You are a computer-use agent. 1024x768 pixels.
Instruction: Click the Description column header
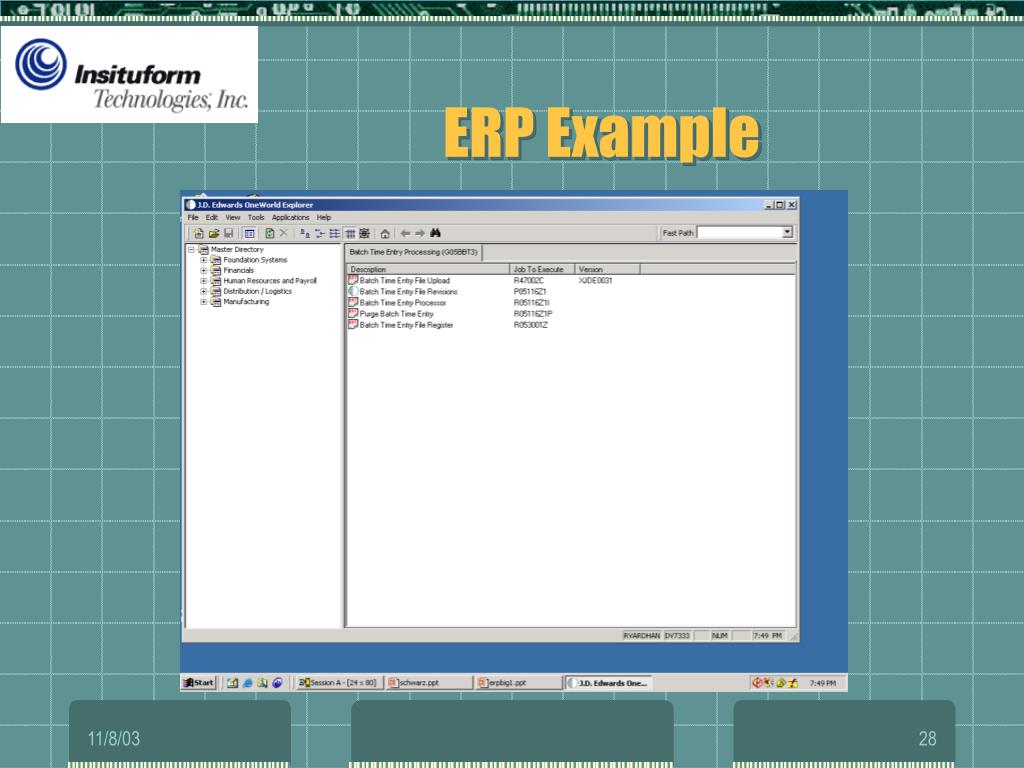pyautogui.click(x=427, y=269)
